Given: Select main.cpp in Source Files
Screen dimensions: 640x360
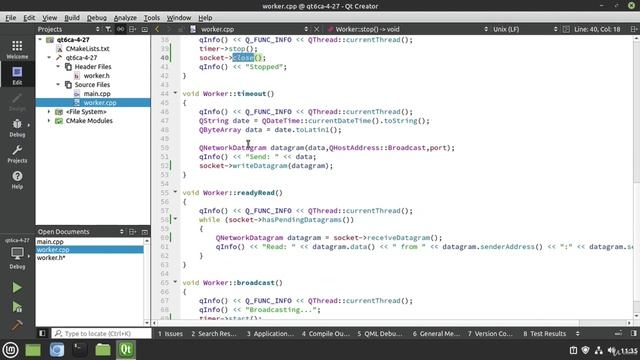Looking at the screenshot, I should tap(97, 93).
